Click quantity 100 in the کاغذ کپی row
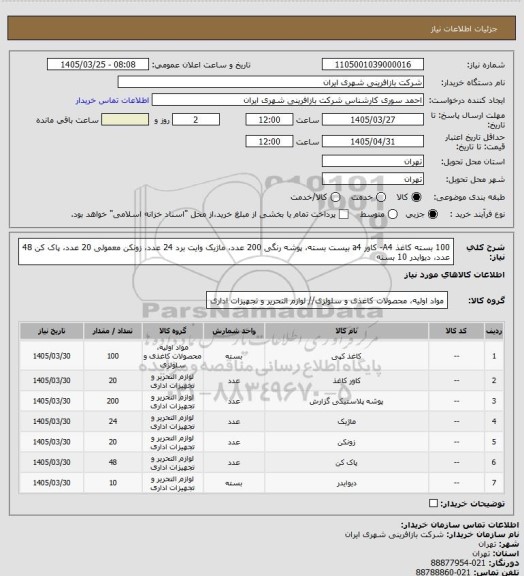This screenshot has width=524, height=576. click(x=113, y=356)
